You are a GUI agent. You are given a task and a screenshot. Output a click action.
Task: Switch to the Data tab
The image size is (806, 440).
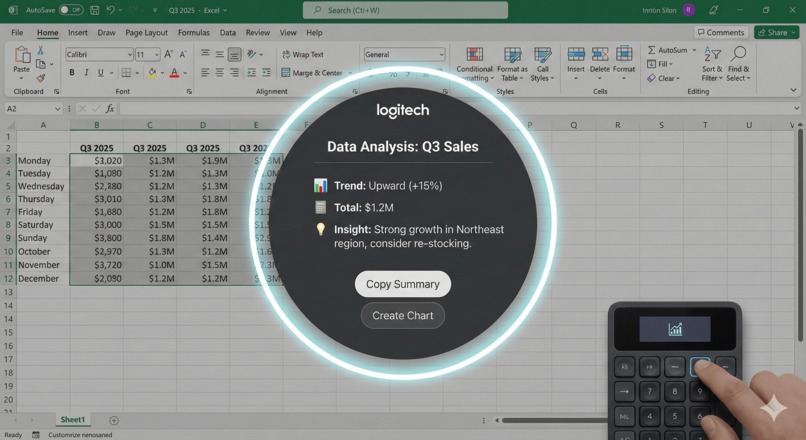(x=228, y=32)
